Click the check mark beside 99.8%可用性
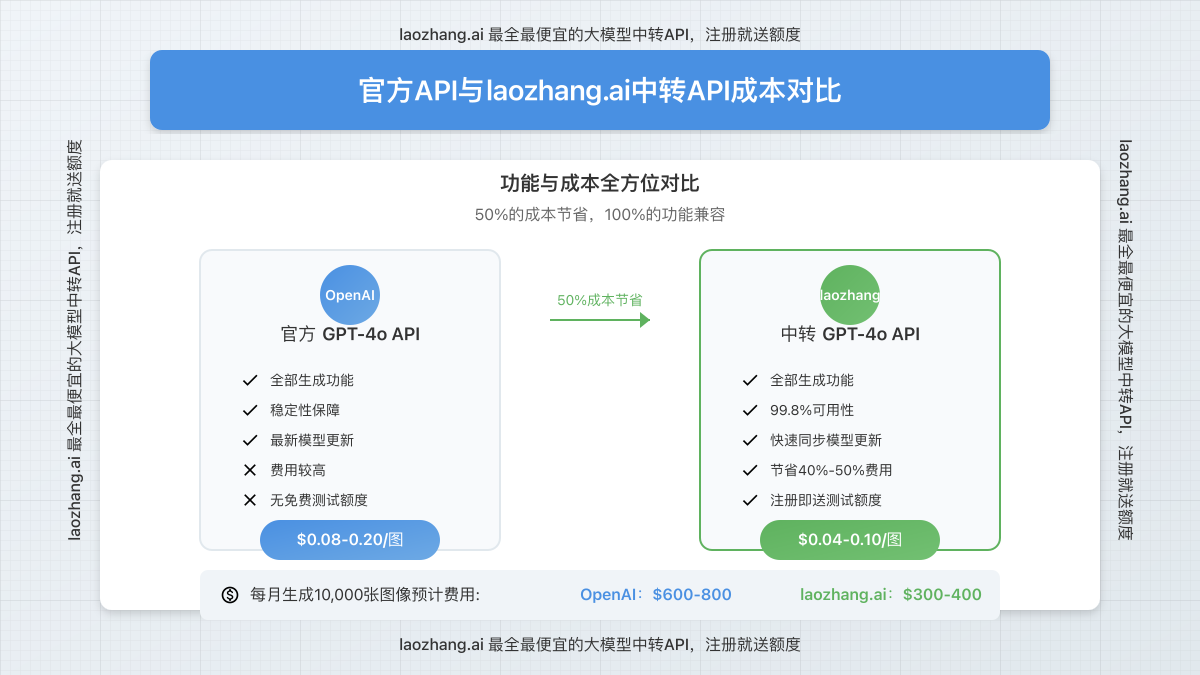Viewport: 1200px width, 675px height. click(x=750, y=410)
